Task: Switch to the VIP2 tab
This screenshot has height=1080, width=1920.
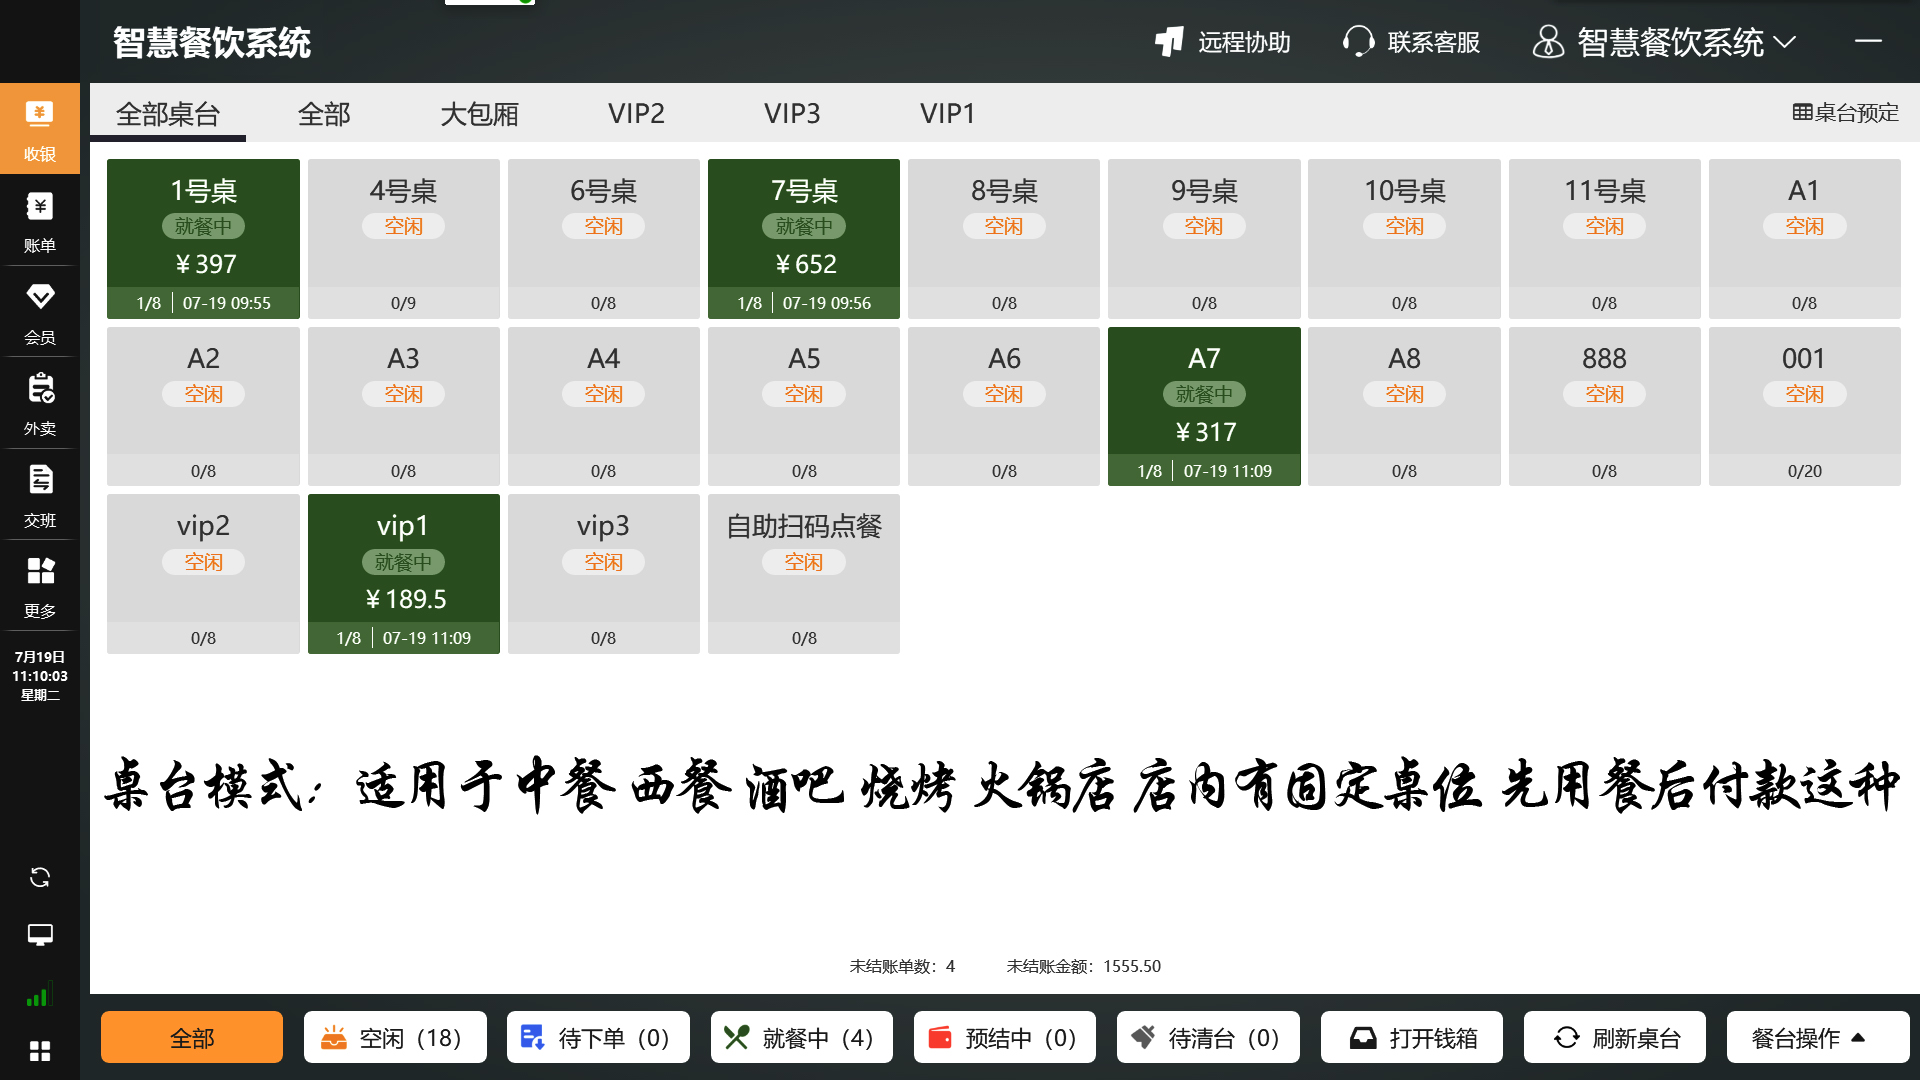Action: pos(636,114)
